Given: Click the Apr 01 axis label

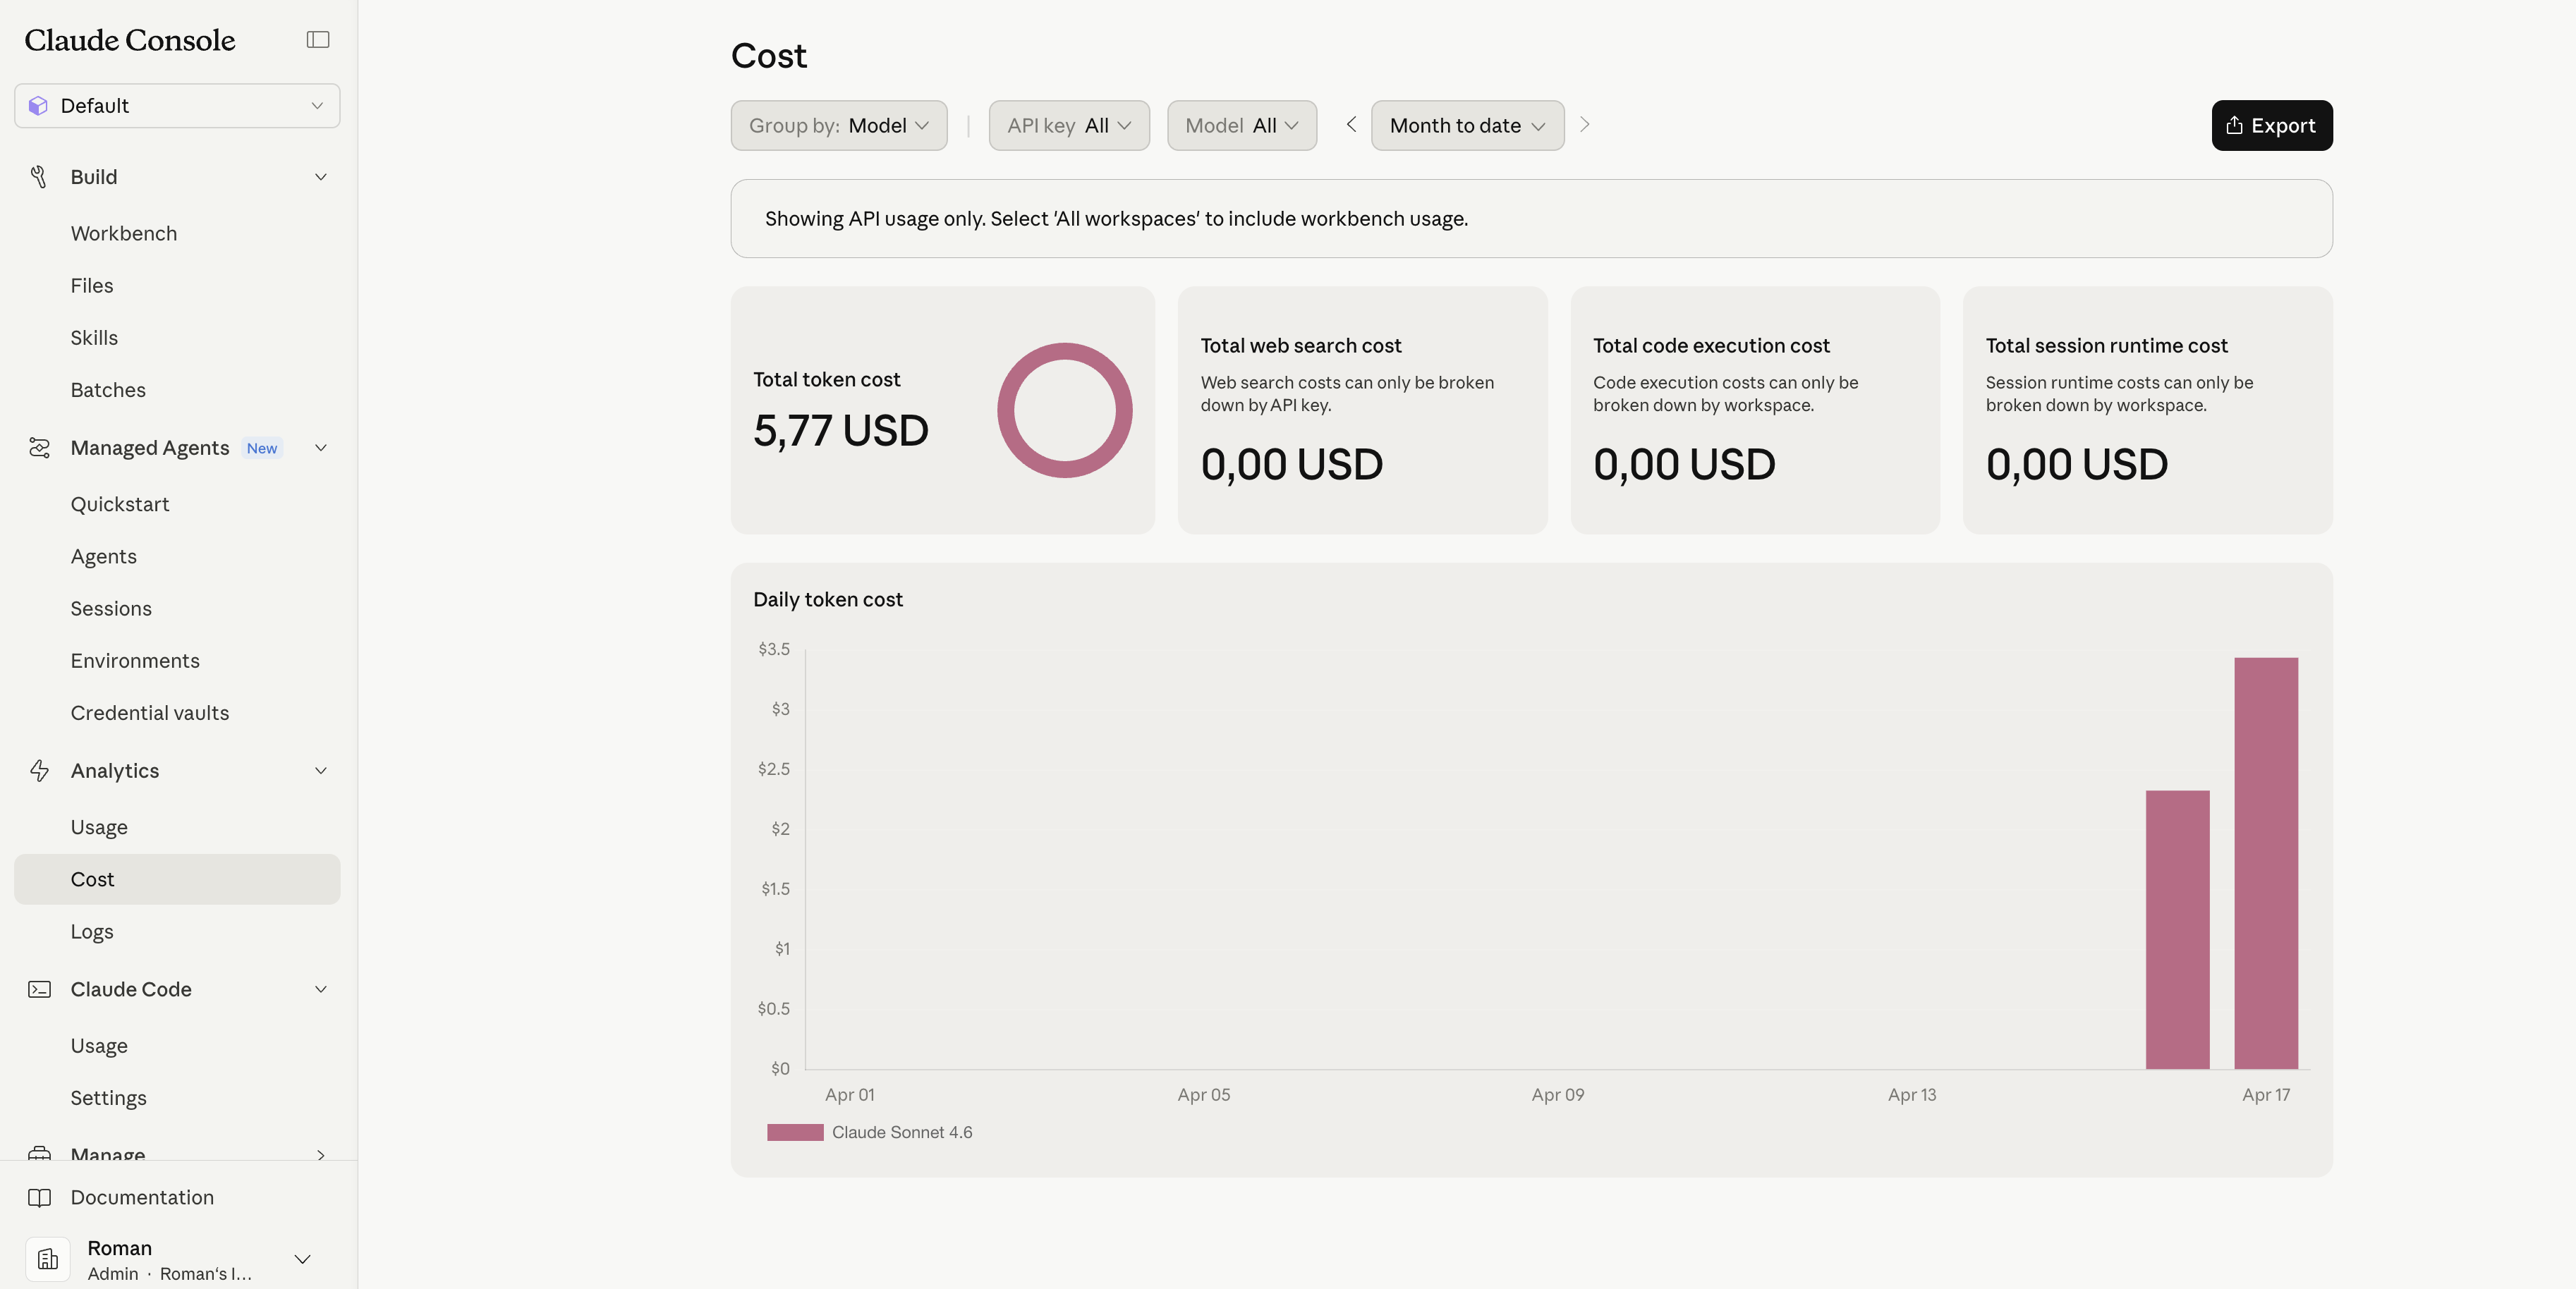Looking at the screenshot, I should tap(849, 1095).
